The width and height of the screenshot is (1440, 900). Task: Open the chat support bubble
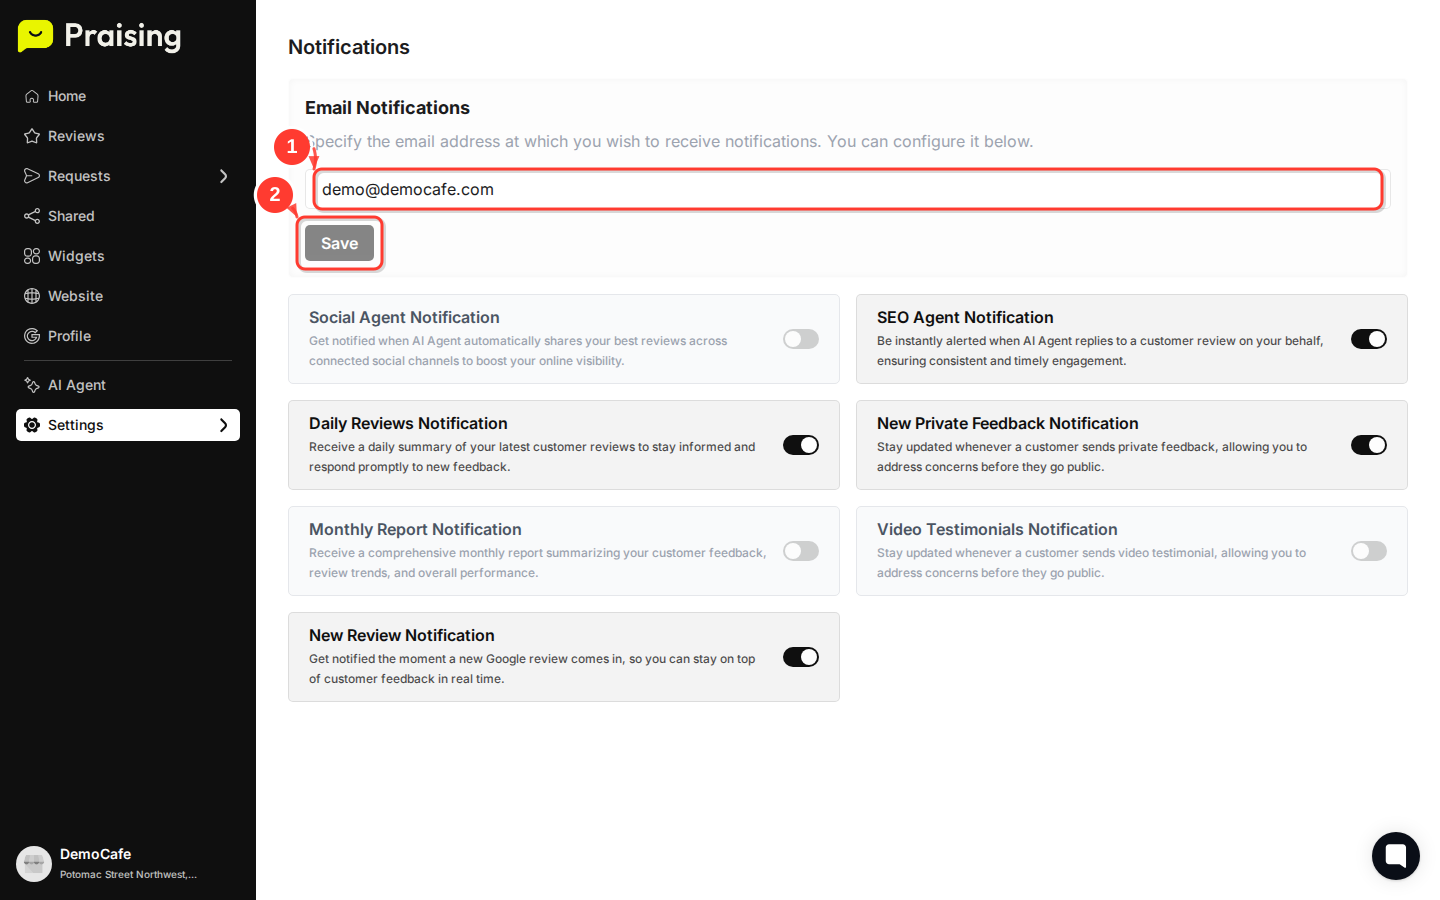[x=1395, y=856]
